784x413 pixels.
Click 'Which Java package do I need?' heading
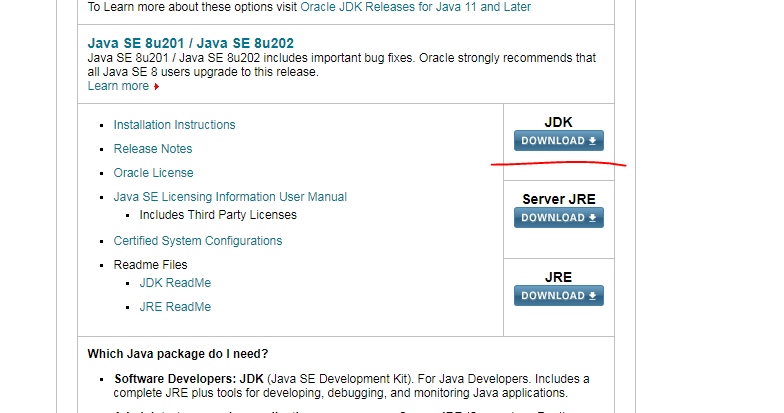(x=178, y=354)
